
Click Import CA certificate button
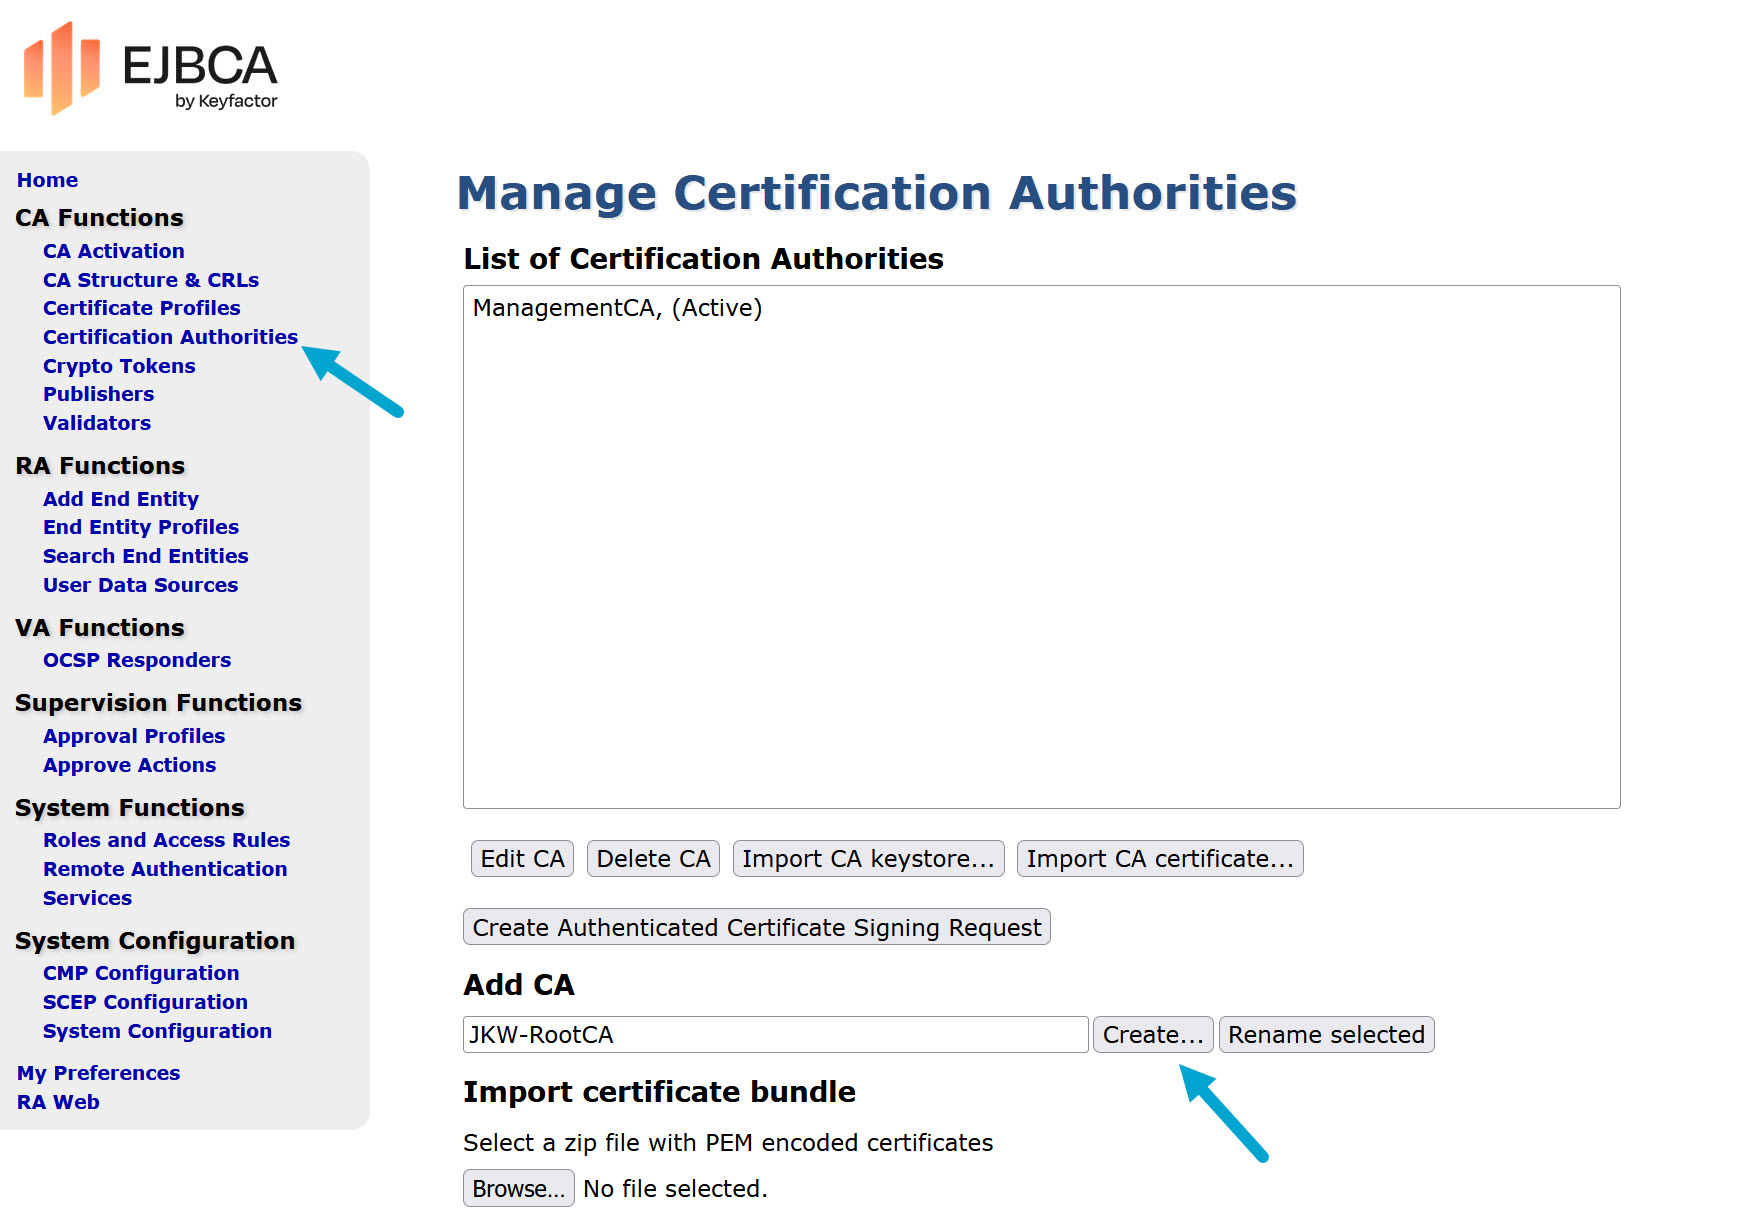click(x=1159, y=859)
